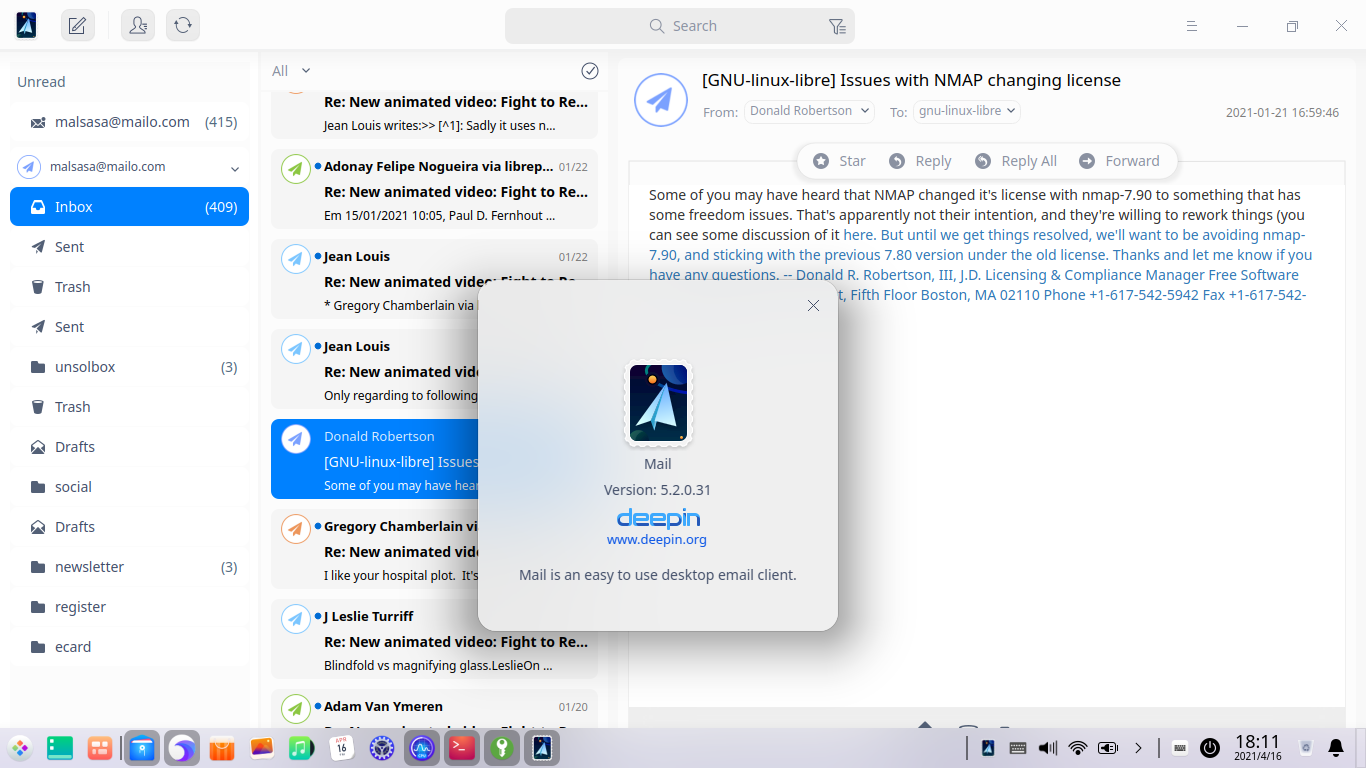Viewport: 1366px width, 768px height.
Task: Open the contacts address book icon
Action: (138, 26)
